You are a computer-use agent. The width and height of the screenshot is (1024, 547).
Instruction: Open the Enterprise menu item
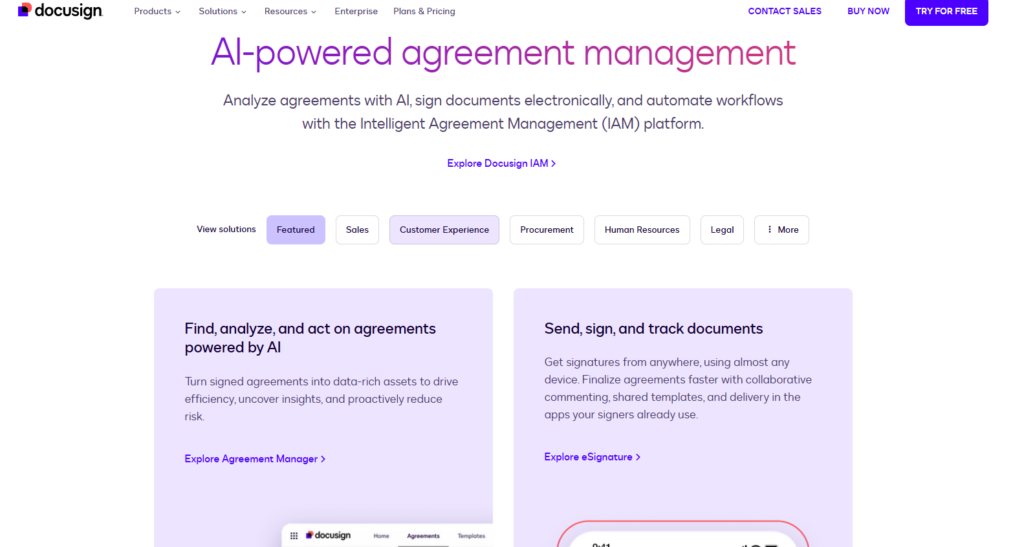click(356, 11)
